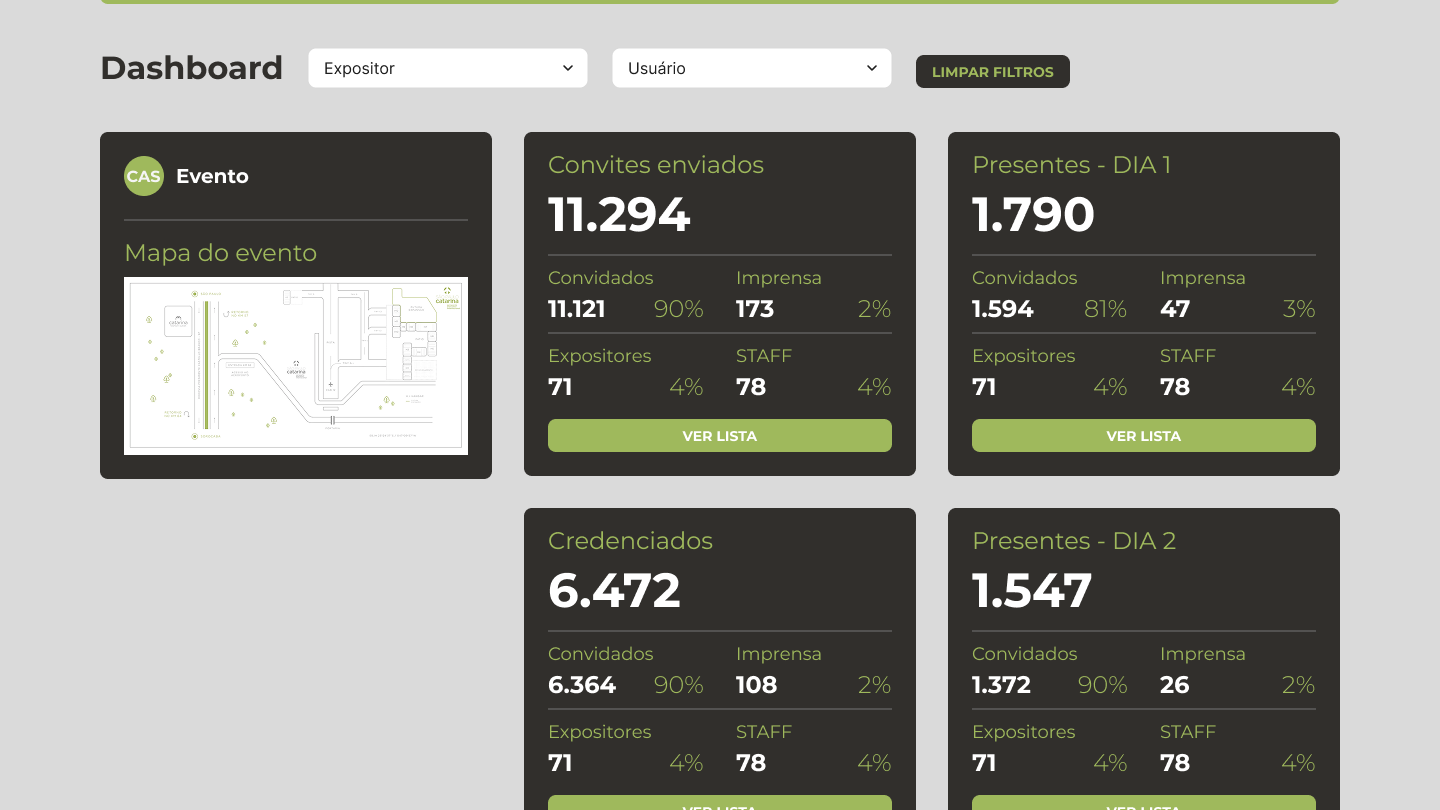Image resolution: width=1440 pixels, height=810 pixels.
Task: Select the total value 1.547
Action: pyautogui.click(x=1032, y=590)
